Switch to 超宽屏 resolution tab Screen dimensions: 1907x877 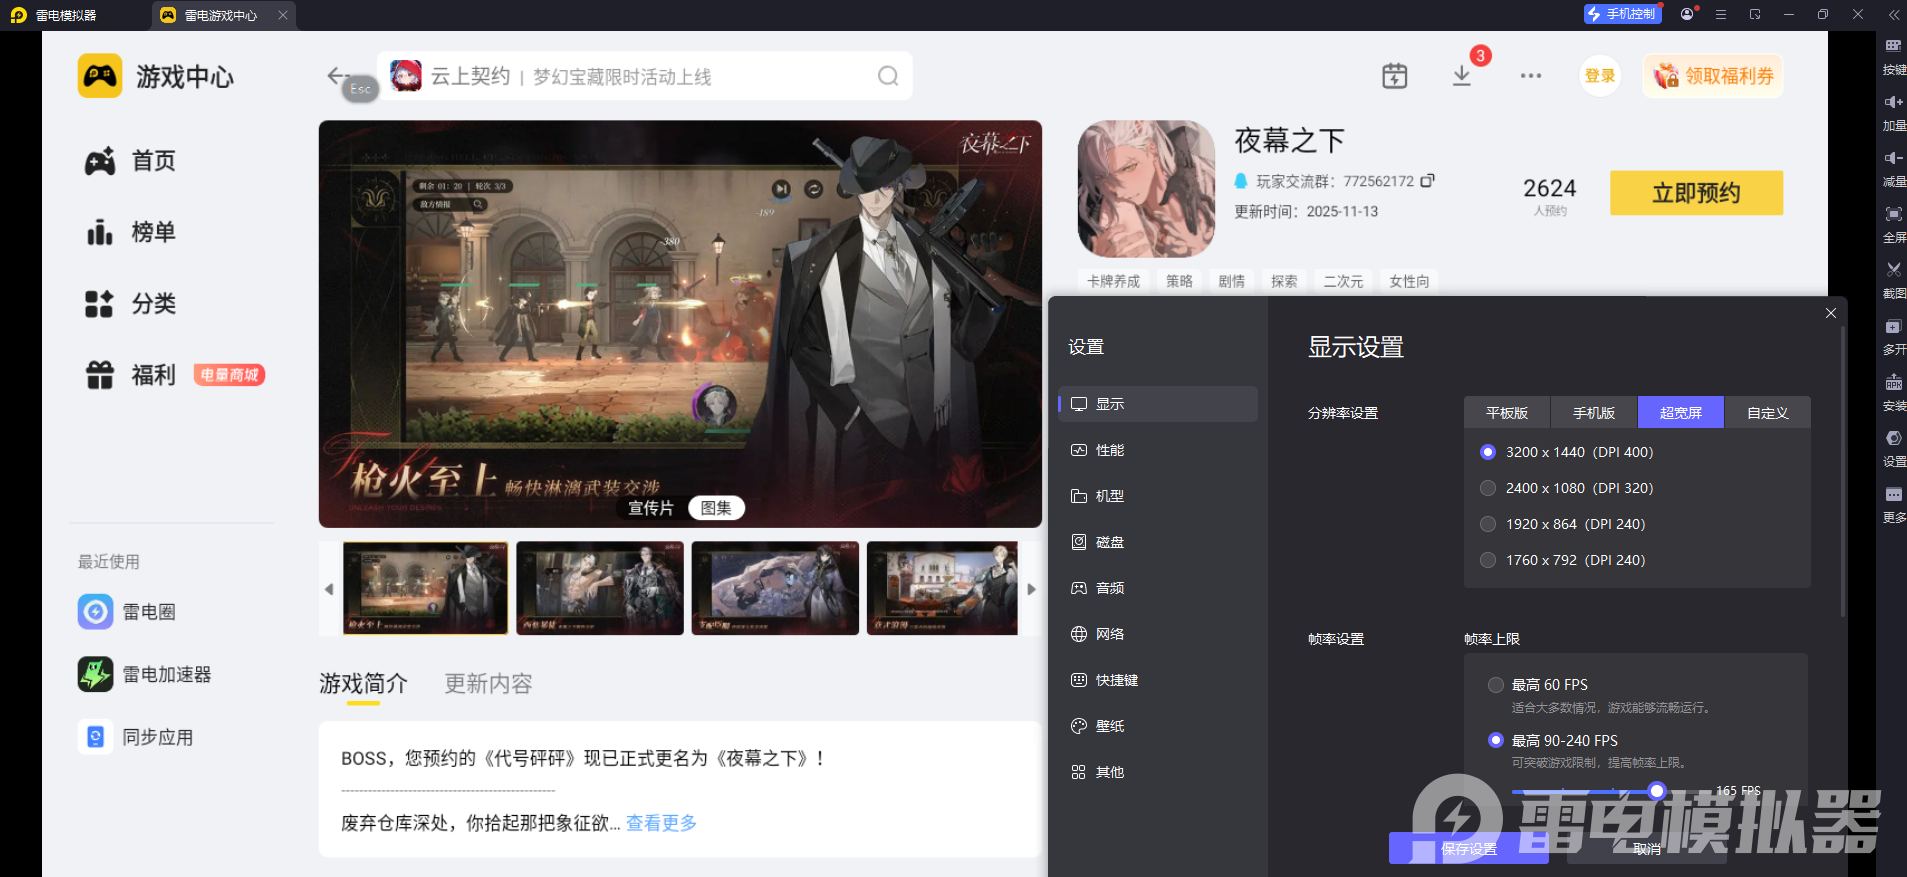(1681, 413)
